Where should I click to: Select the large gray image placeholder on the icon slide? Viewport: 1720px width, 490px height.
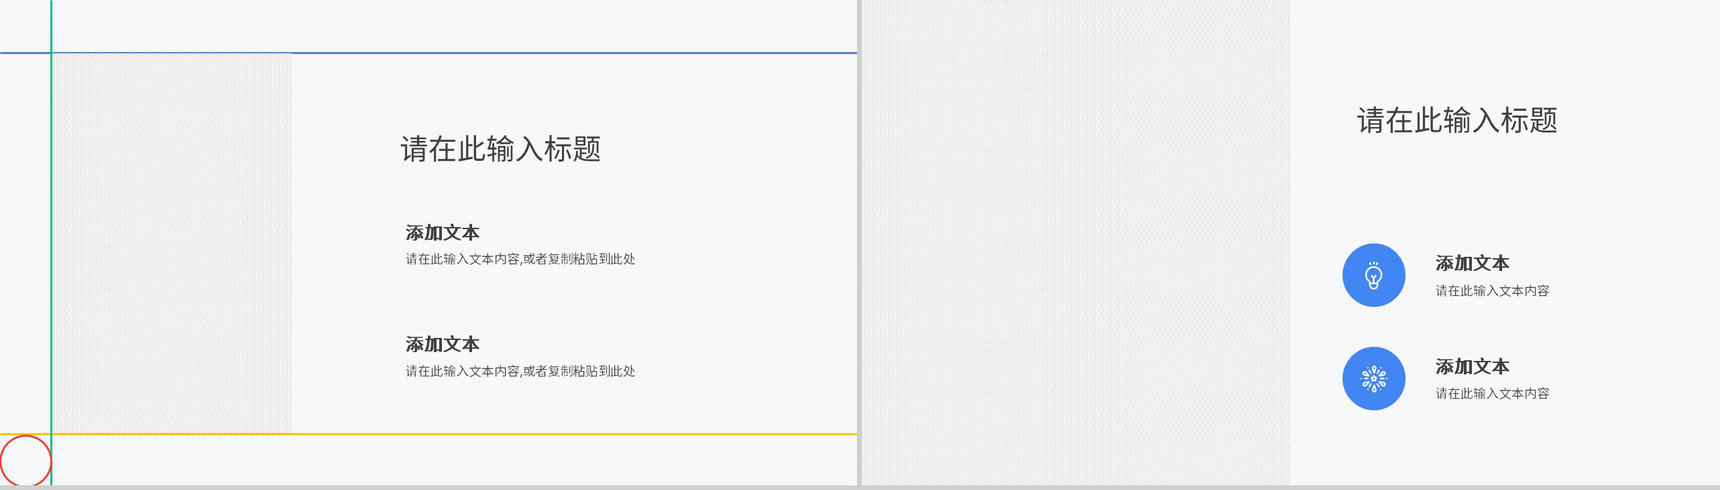1076,243
